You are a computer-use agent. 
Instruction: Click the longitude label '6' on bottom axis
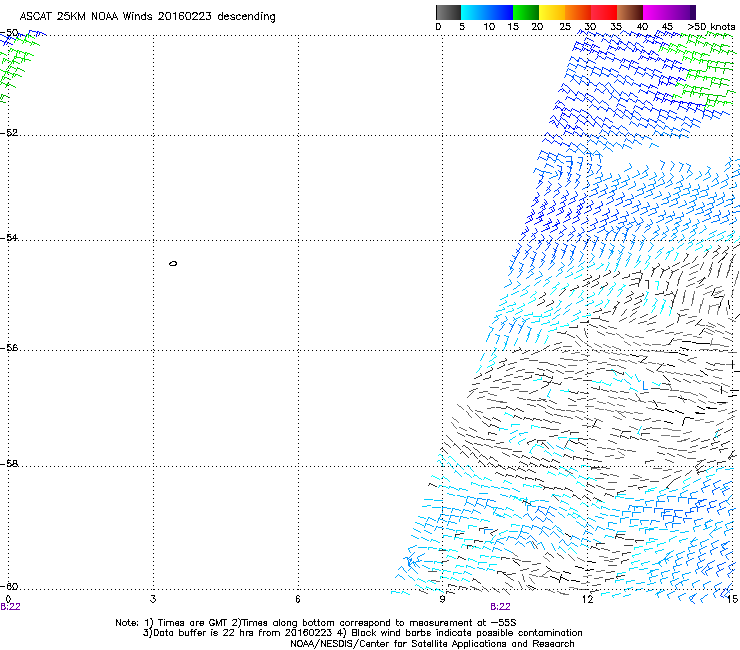point(298,599)
